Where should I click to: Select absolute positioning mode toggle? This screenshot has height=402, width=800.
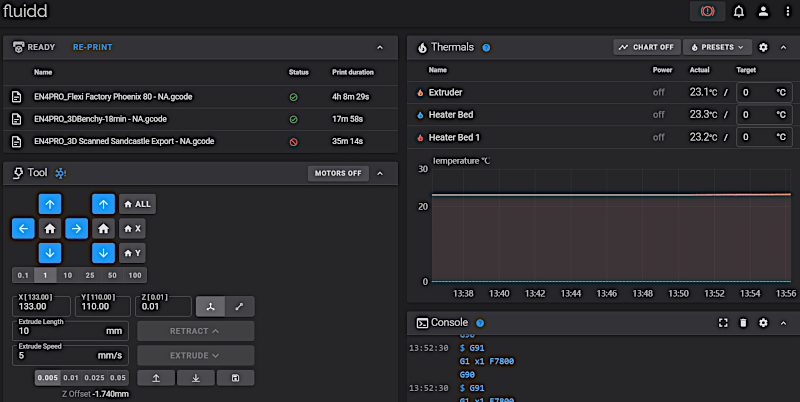[211, 307]
